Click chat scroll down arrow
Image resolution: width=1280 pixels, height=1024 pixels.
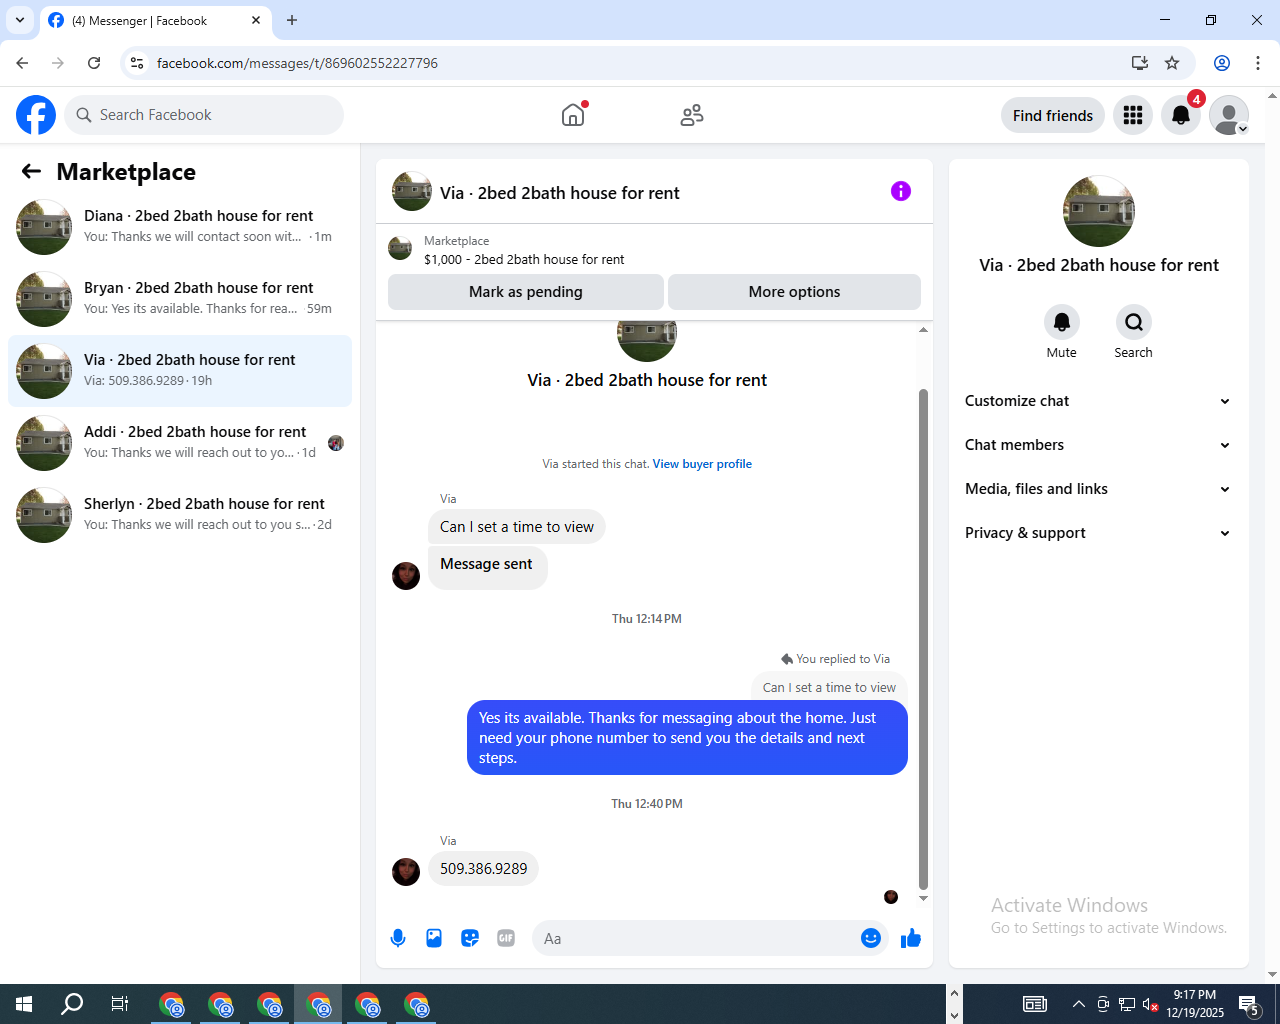tap(923, 898)
